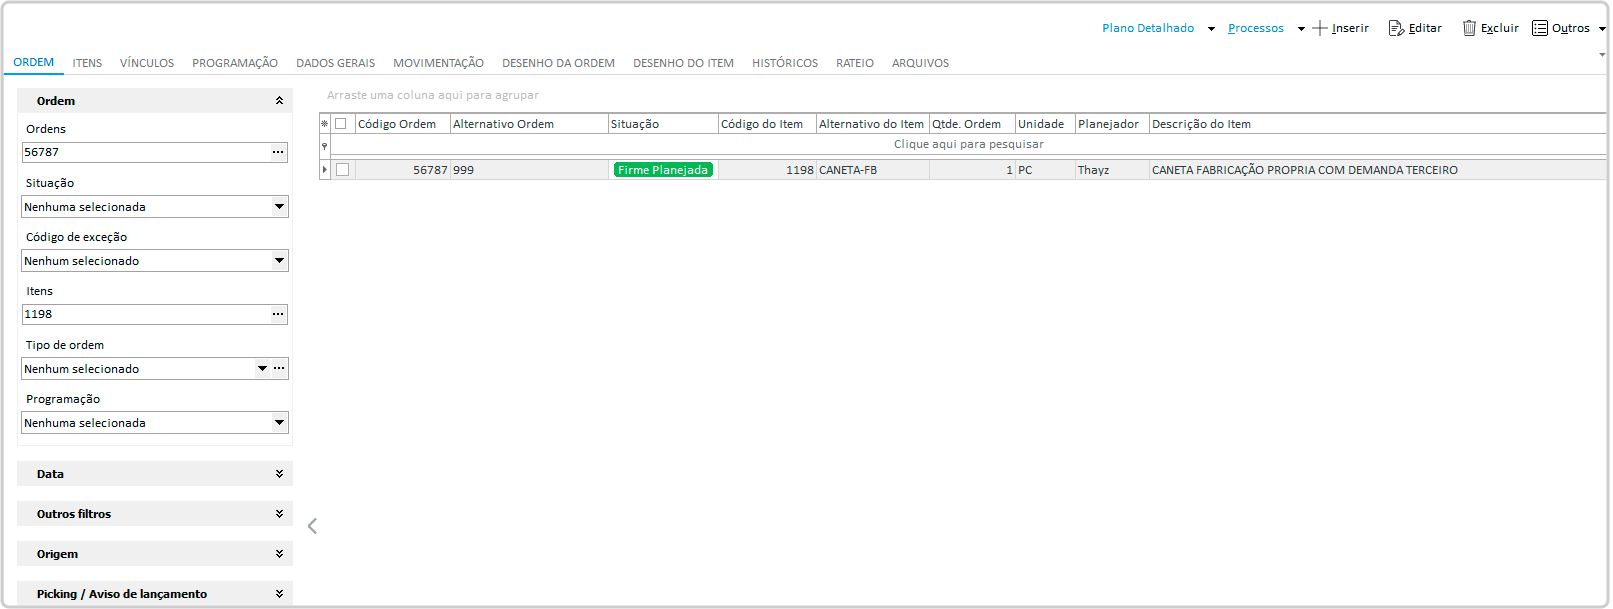1613x609 pixels.
Task: Click the Editar pencil icon
Action: (x=1396, y=28)
